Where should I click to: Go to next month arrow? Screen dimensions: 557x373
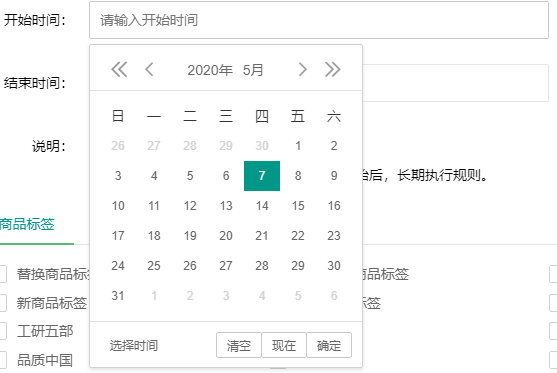point(302,69)
